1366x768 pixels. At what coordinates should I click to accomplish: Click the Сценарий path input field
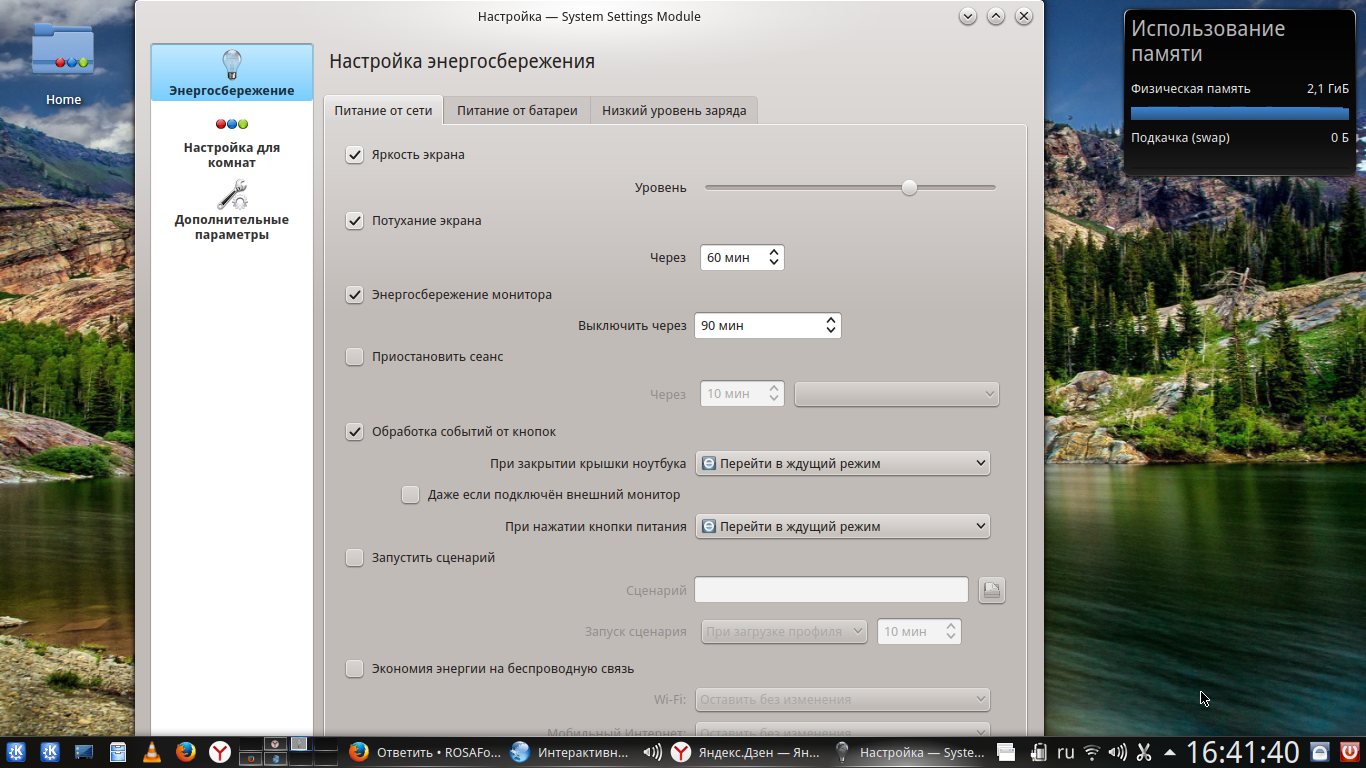tap(831, 590)
